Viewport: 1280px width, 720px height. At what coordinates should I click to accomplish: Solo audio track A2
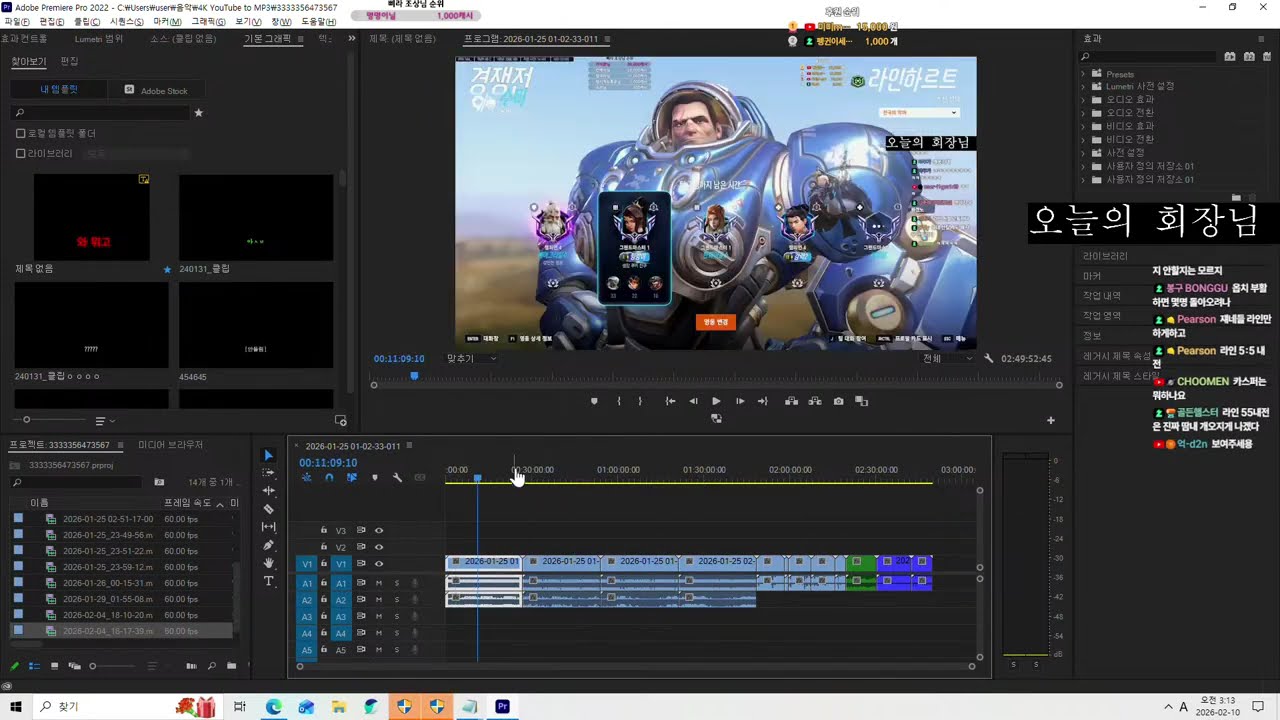[x=396, y=600]
